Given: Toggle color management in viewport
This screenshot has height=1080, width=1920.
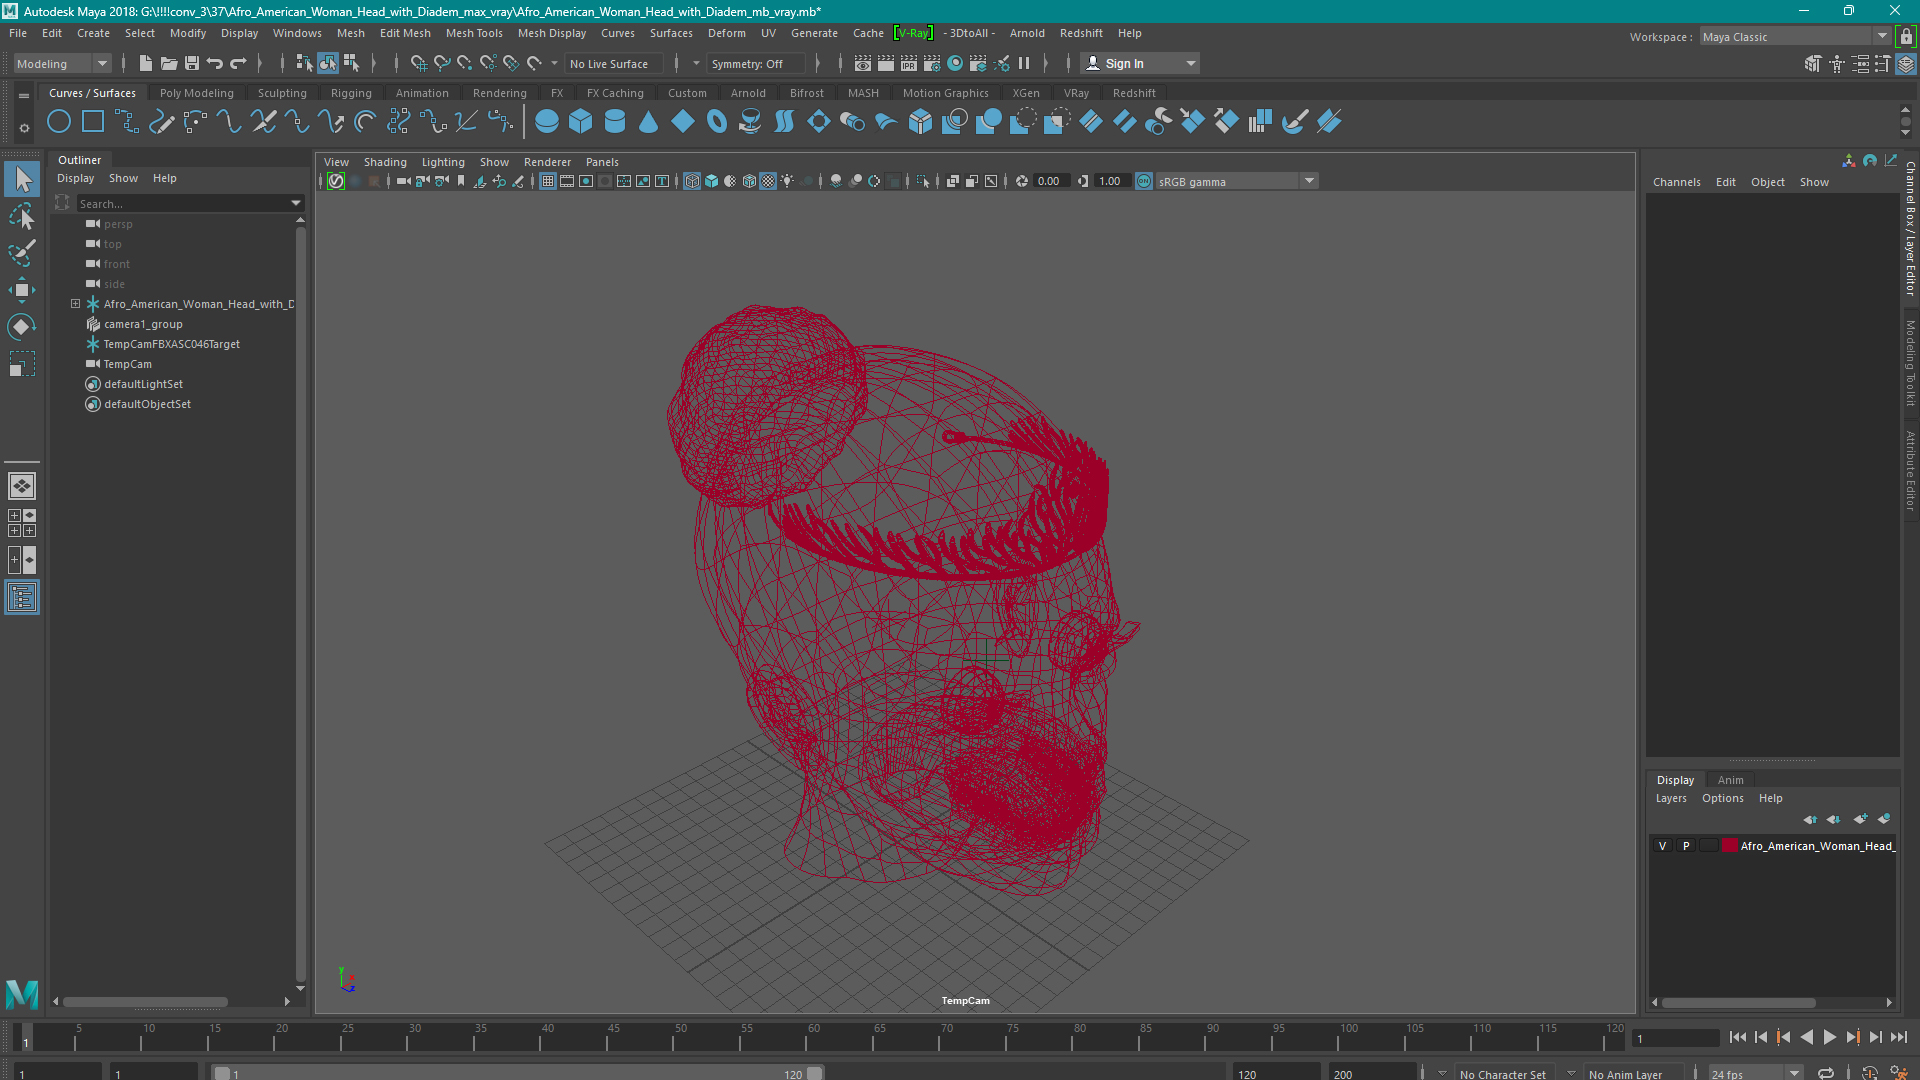Looking at the screenshot, I should tap(1144, 181).
